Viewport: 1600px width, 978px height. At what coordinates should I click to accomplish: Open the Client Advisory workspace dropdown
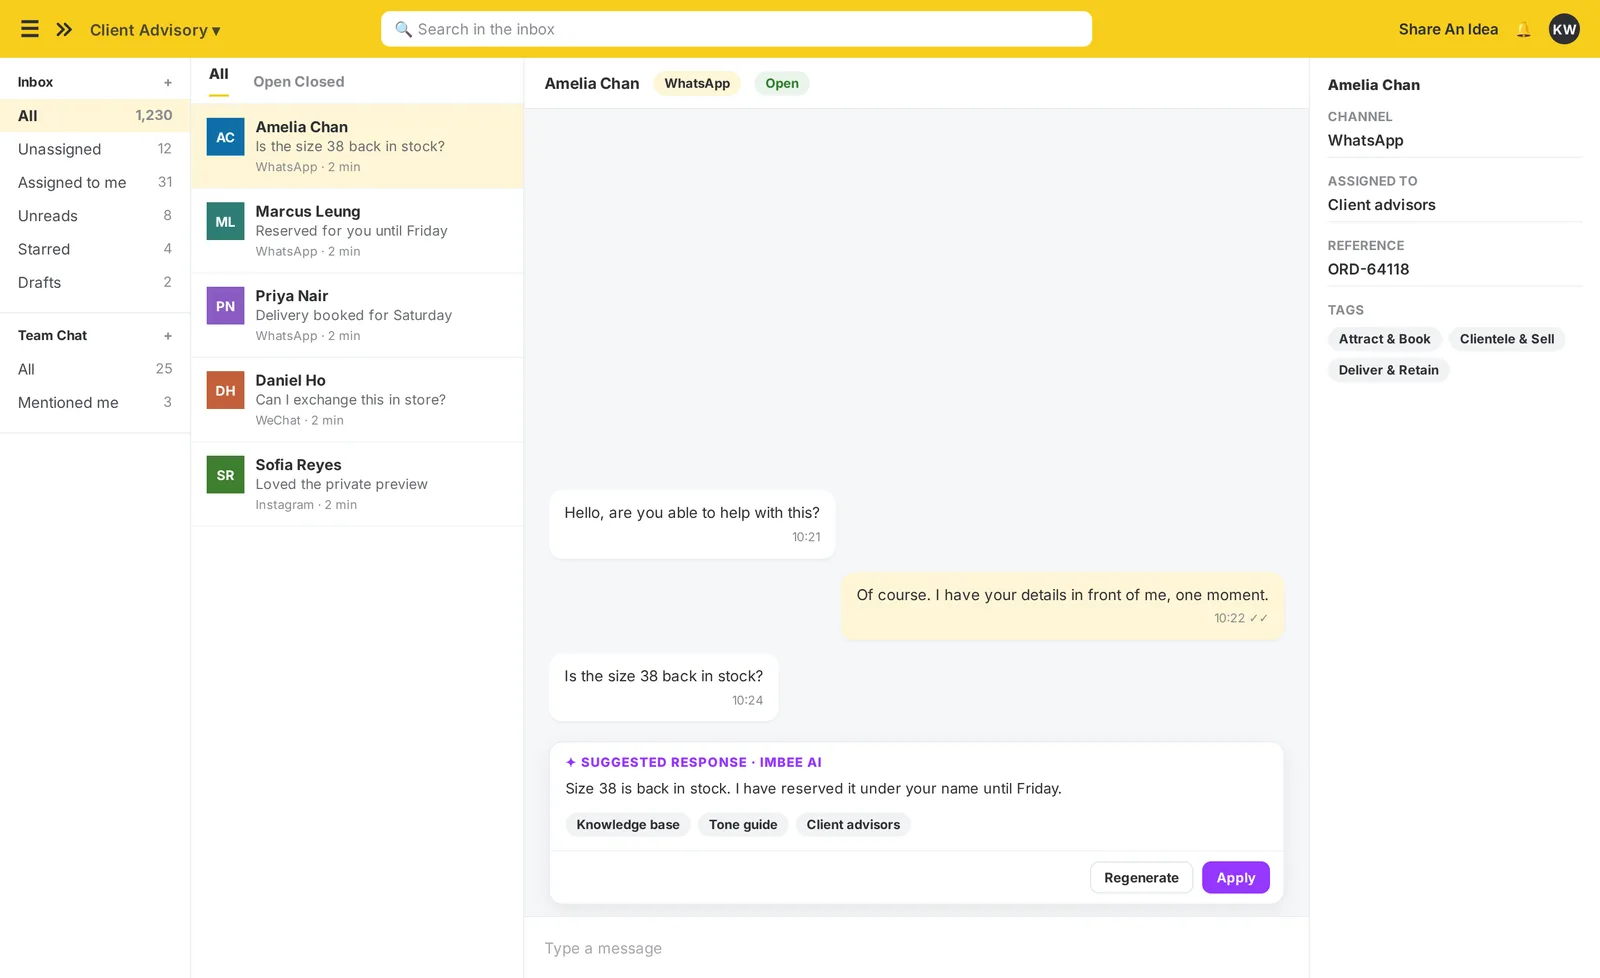coord(155,30)
